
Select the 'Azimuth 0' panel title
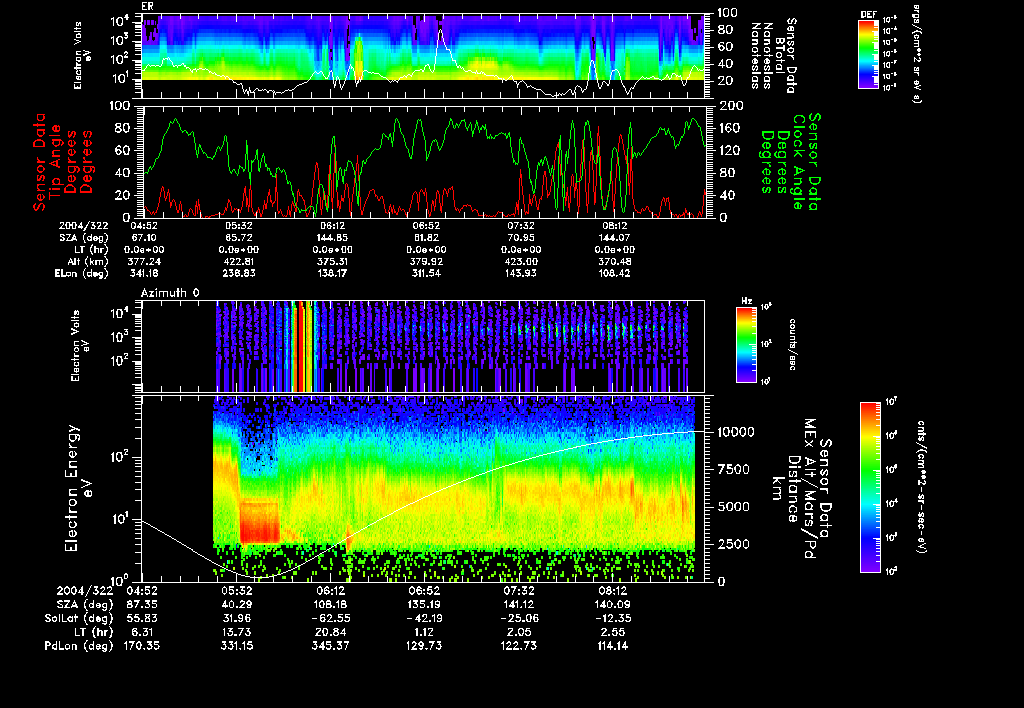point(170,293)
